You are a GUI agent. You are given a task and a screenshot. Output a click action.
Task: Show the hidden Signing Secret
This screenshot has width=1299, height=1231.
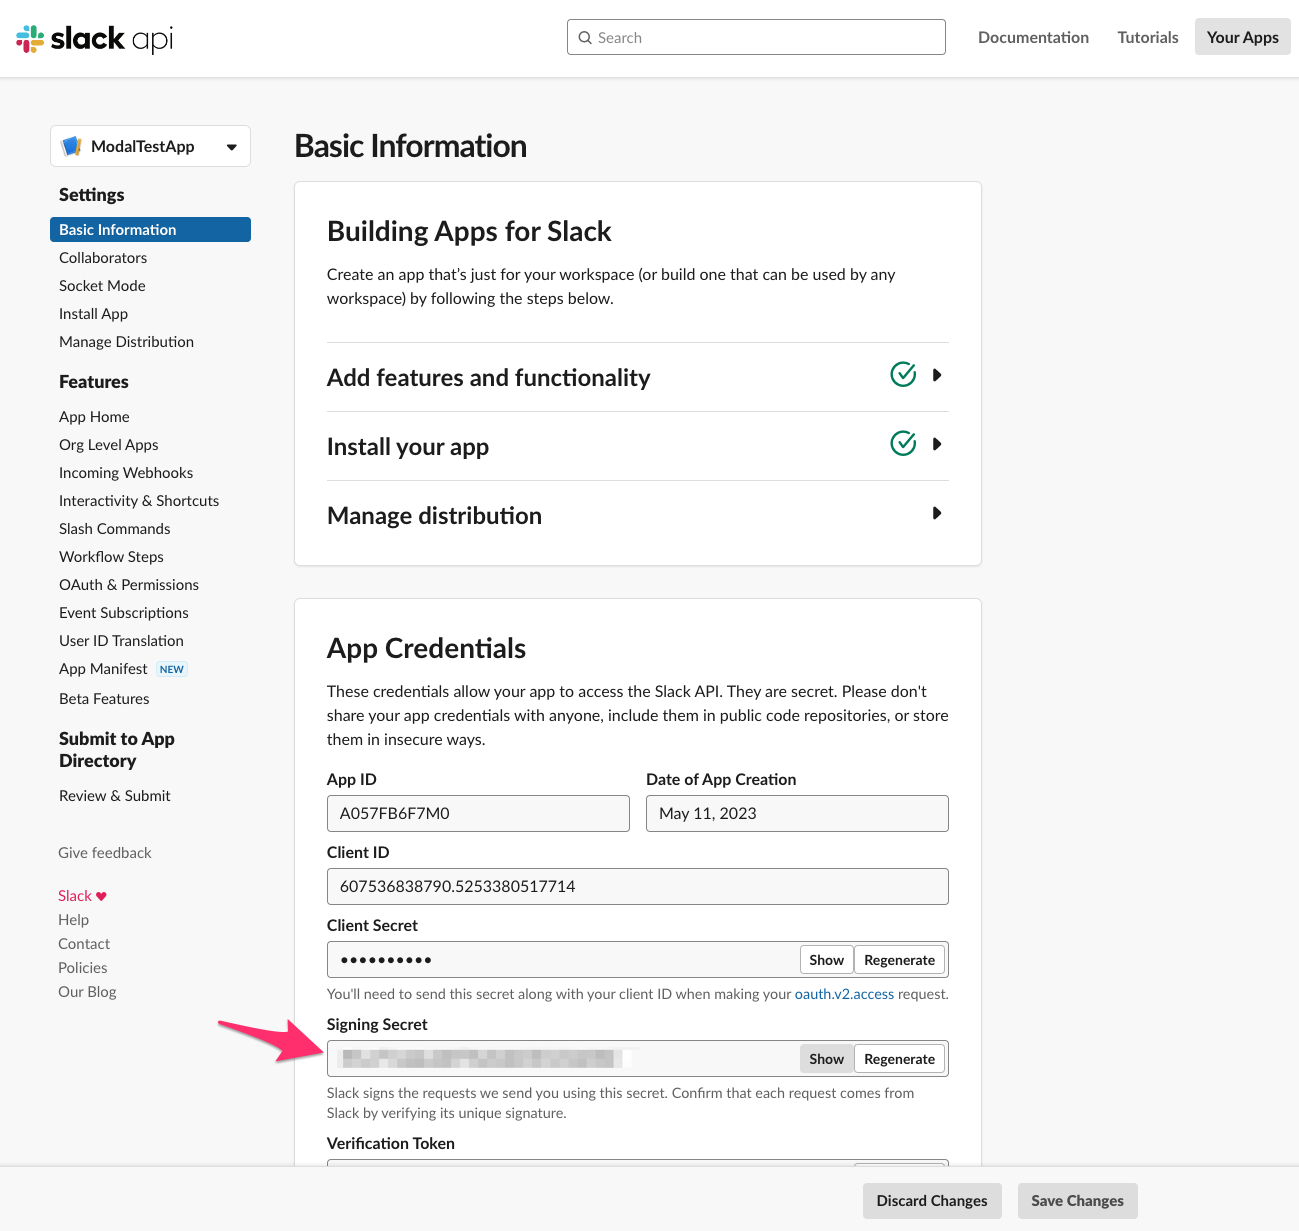(x=826, y=1058)
